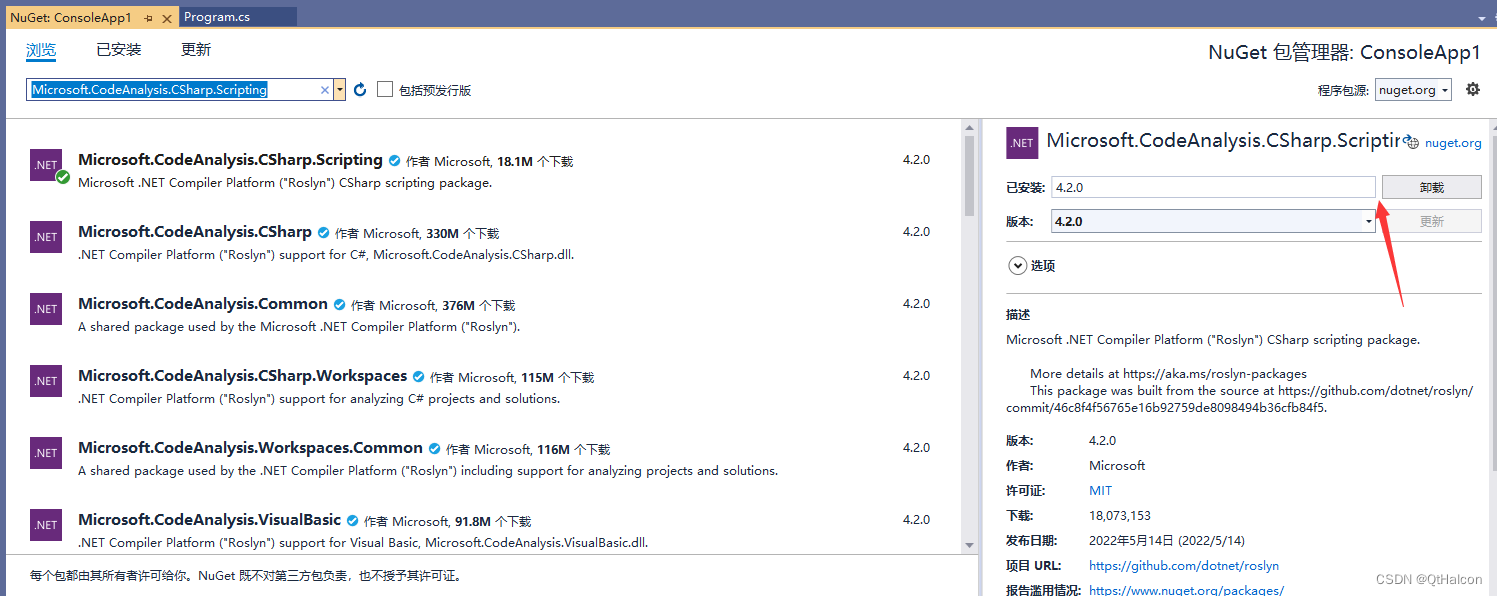The image size is (1497, 596).
Task: Click the results list scroll-up arrow
Action: point(969,127)
